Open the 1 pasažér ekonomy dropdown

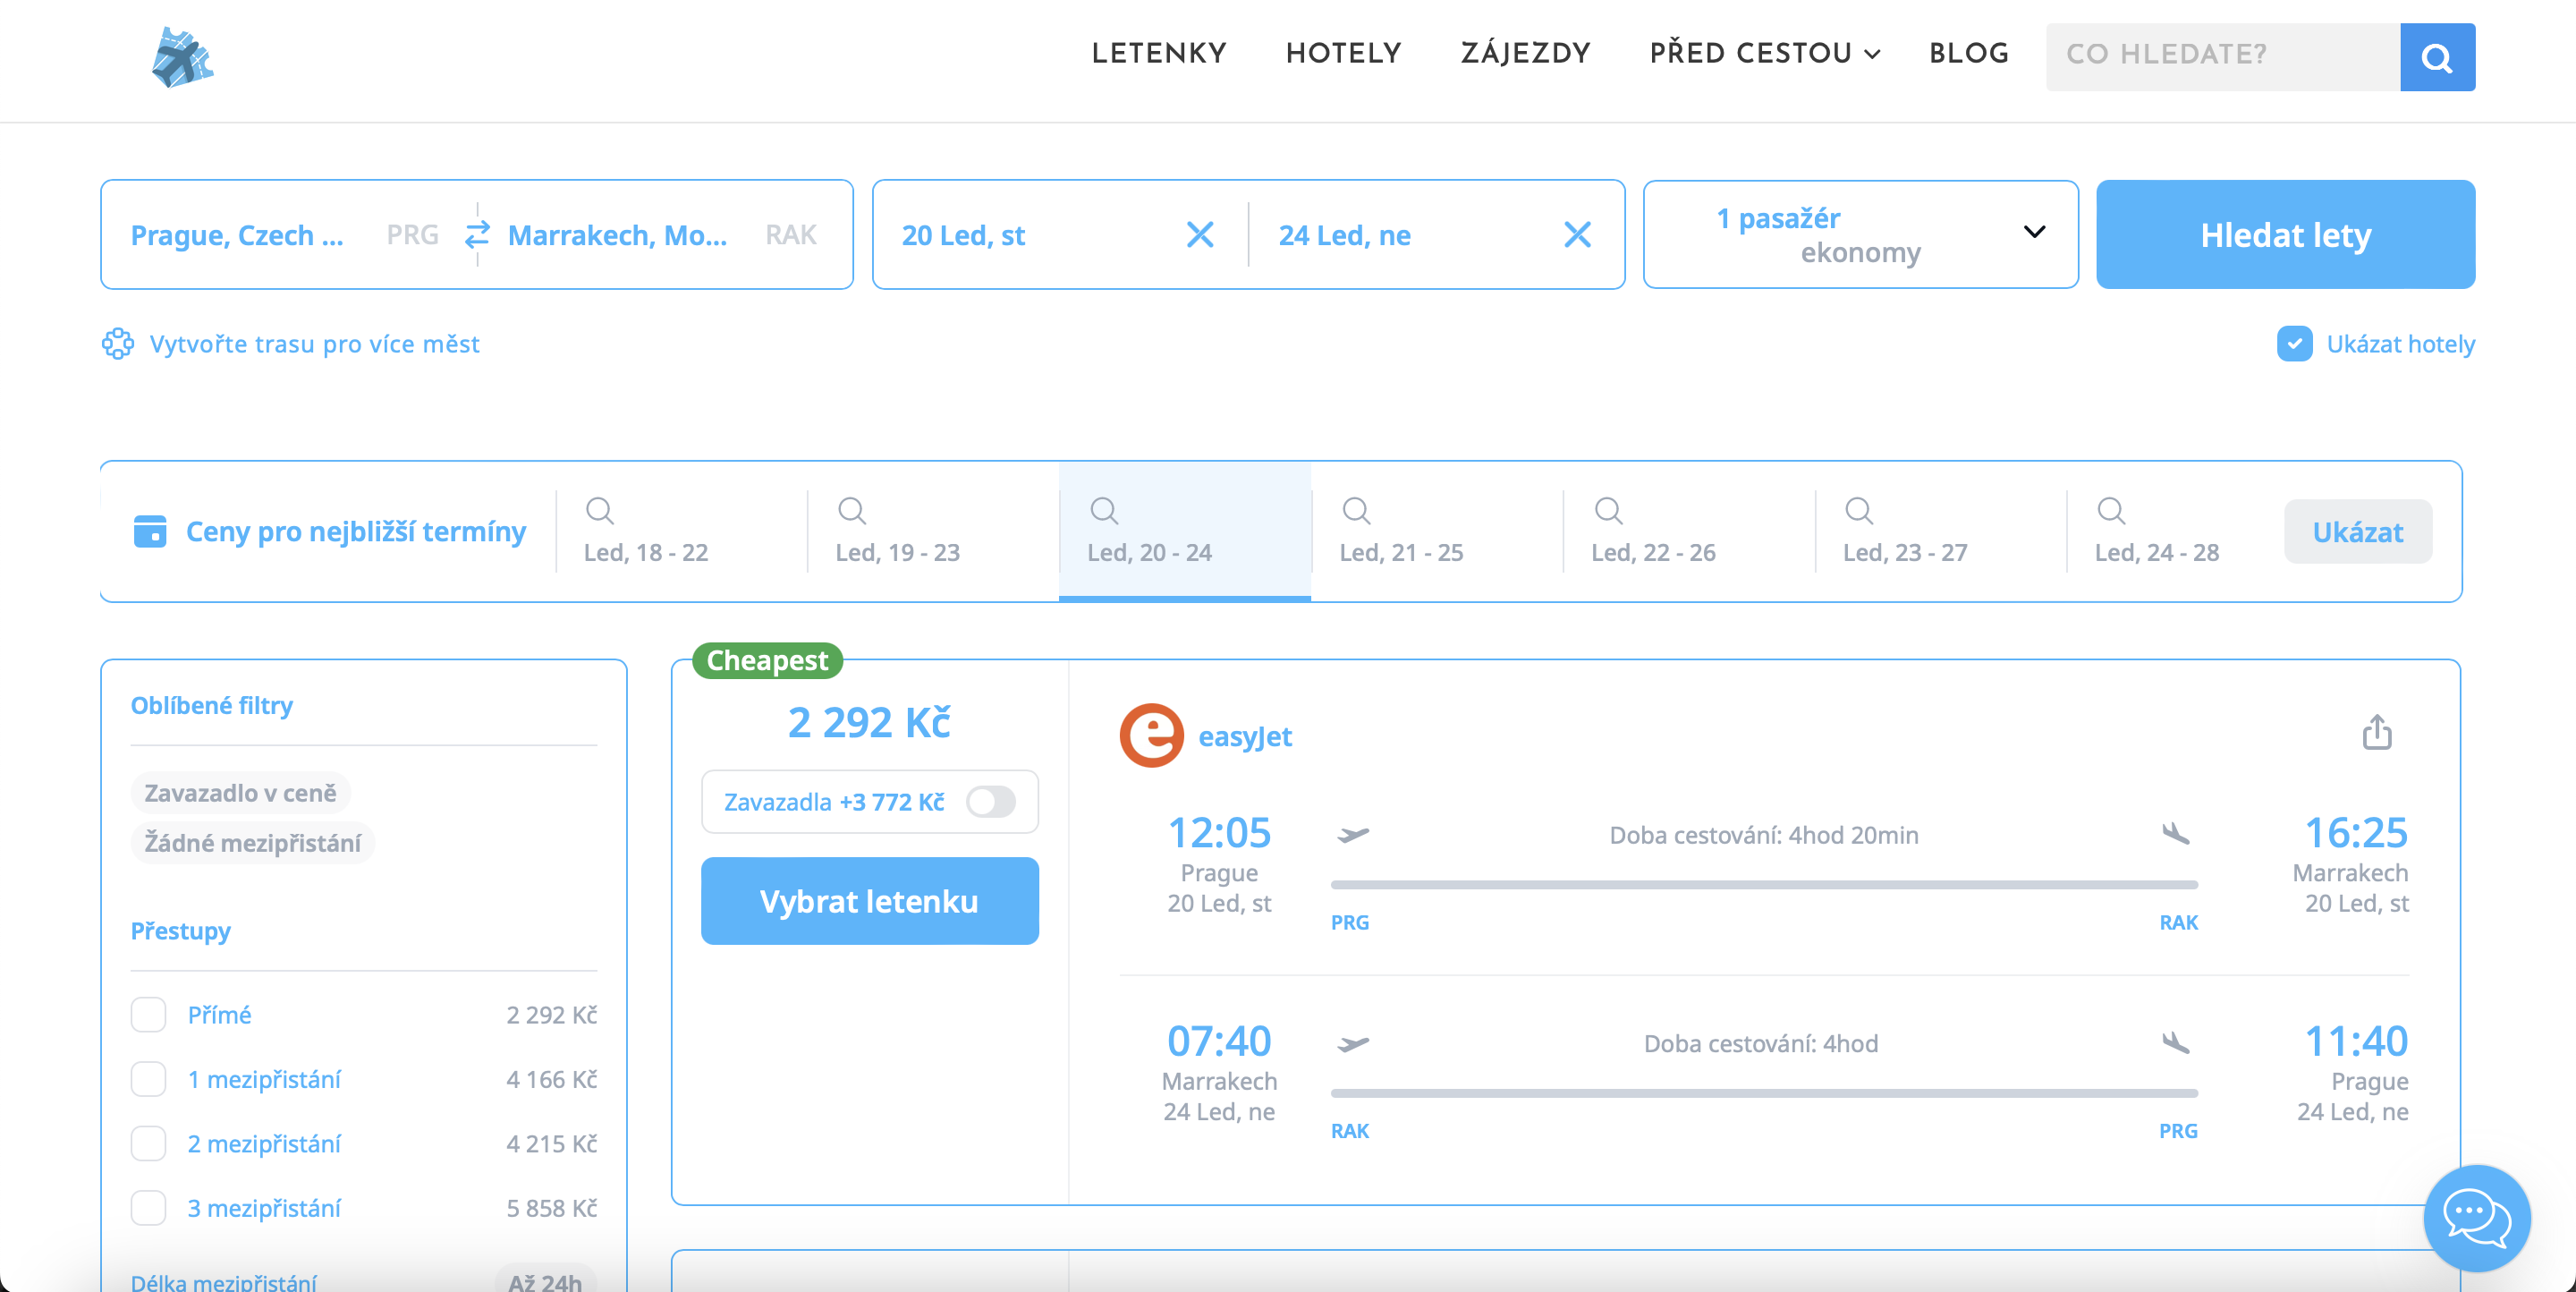click(x=1860, y=235)
